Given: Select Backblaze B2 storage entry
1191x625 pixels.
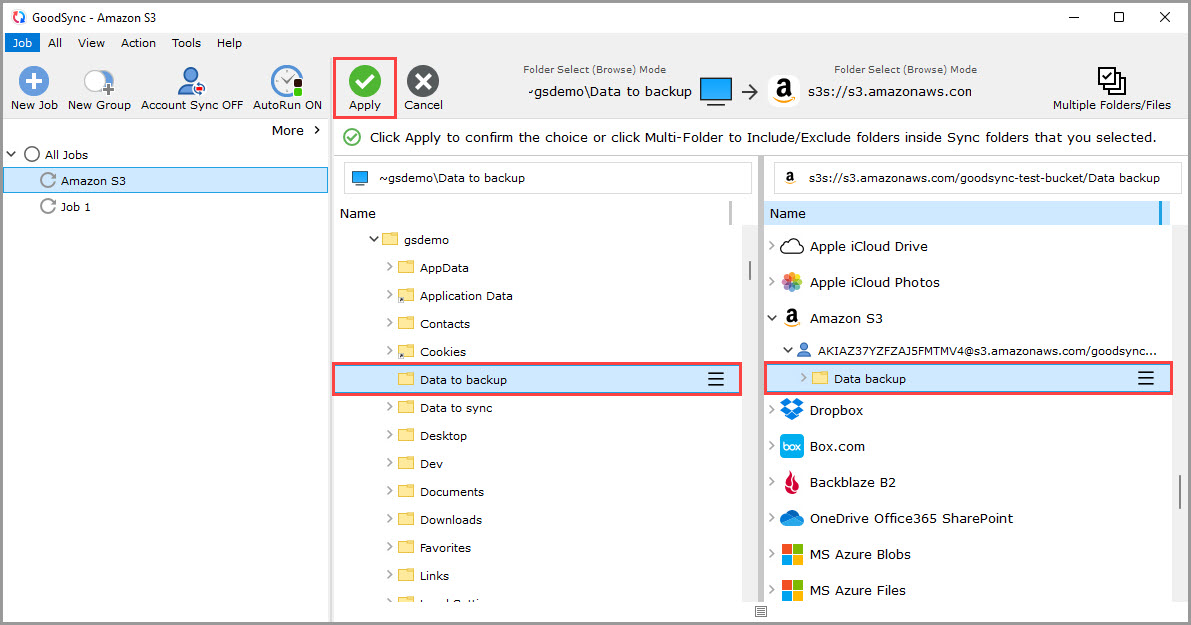Looking at the screenshot, I should point(852,482).
